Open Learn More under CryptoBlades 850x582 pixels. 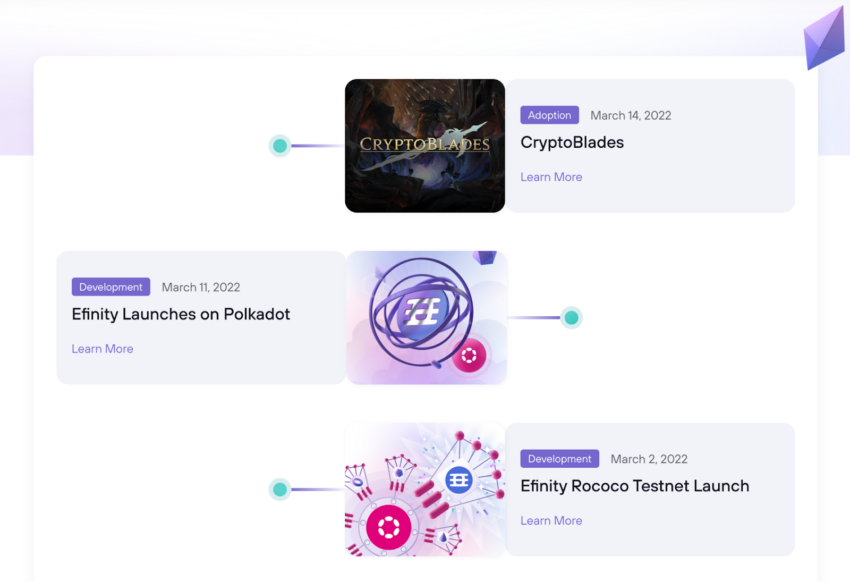click(551, 177)
